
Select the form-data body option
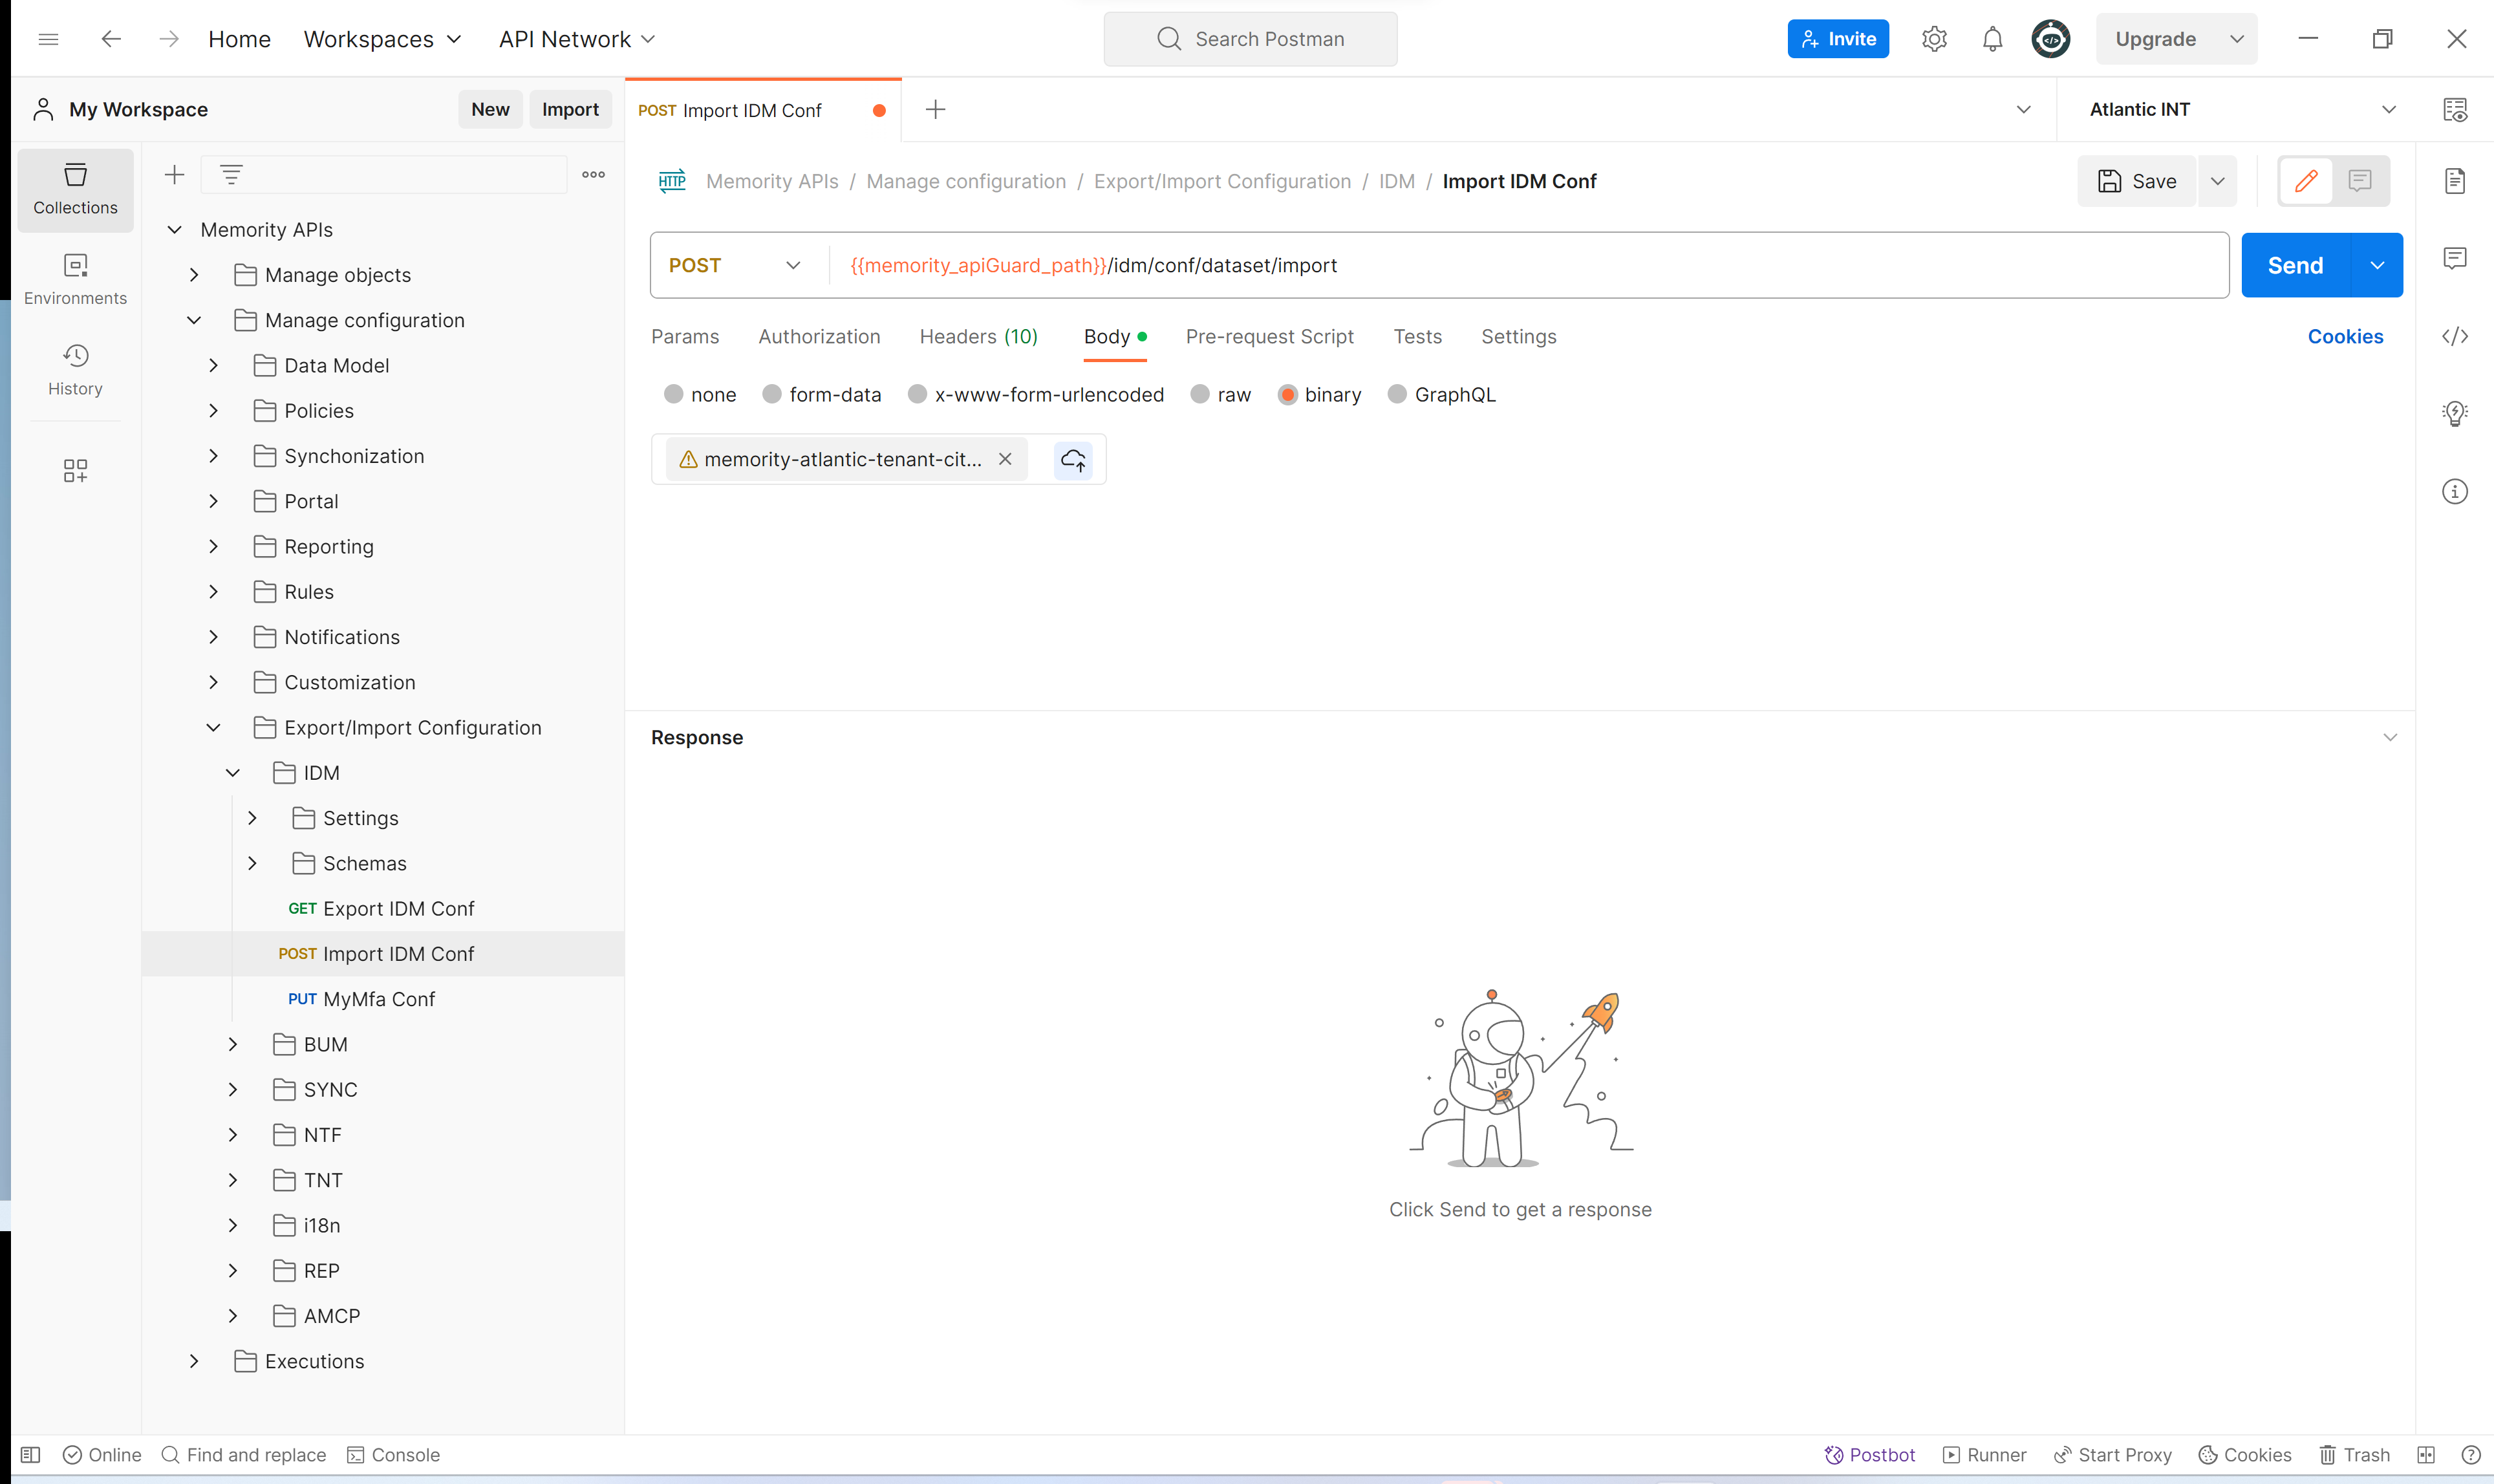[x=772, y=395]
